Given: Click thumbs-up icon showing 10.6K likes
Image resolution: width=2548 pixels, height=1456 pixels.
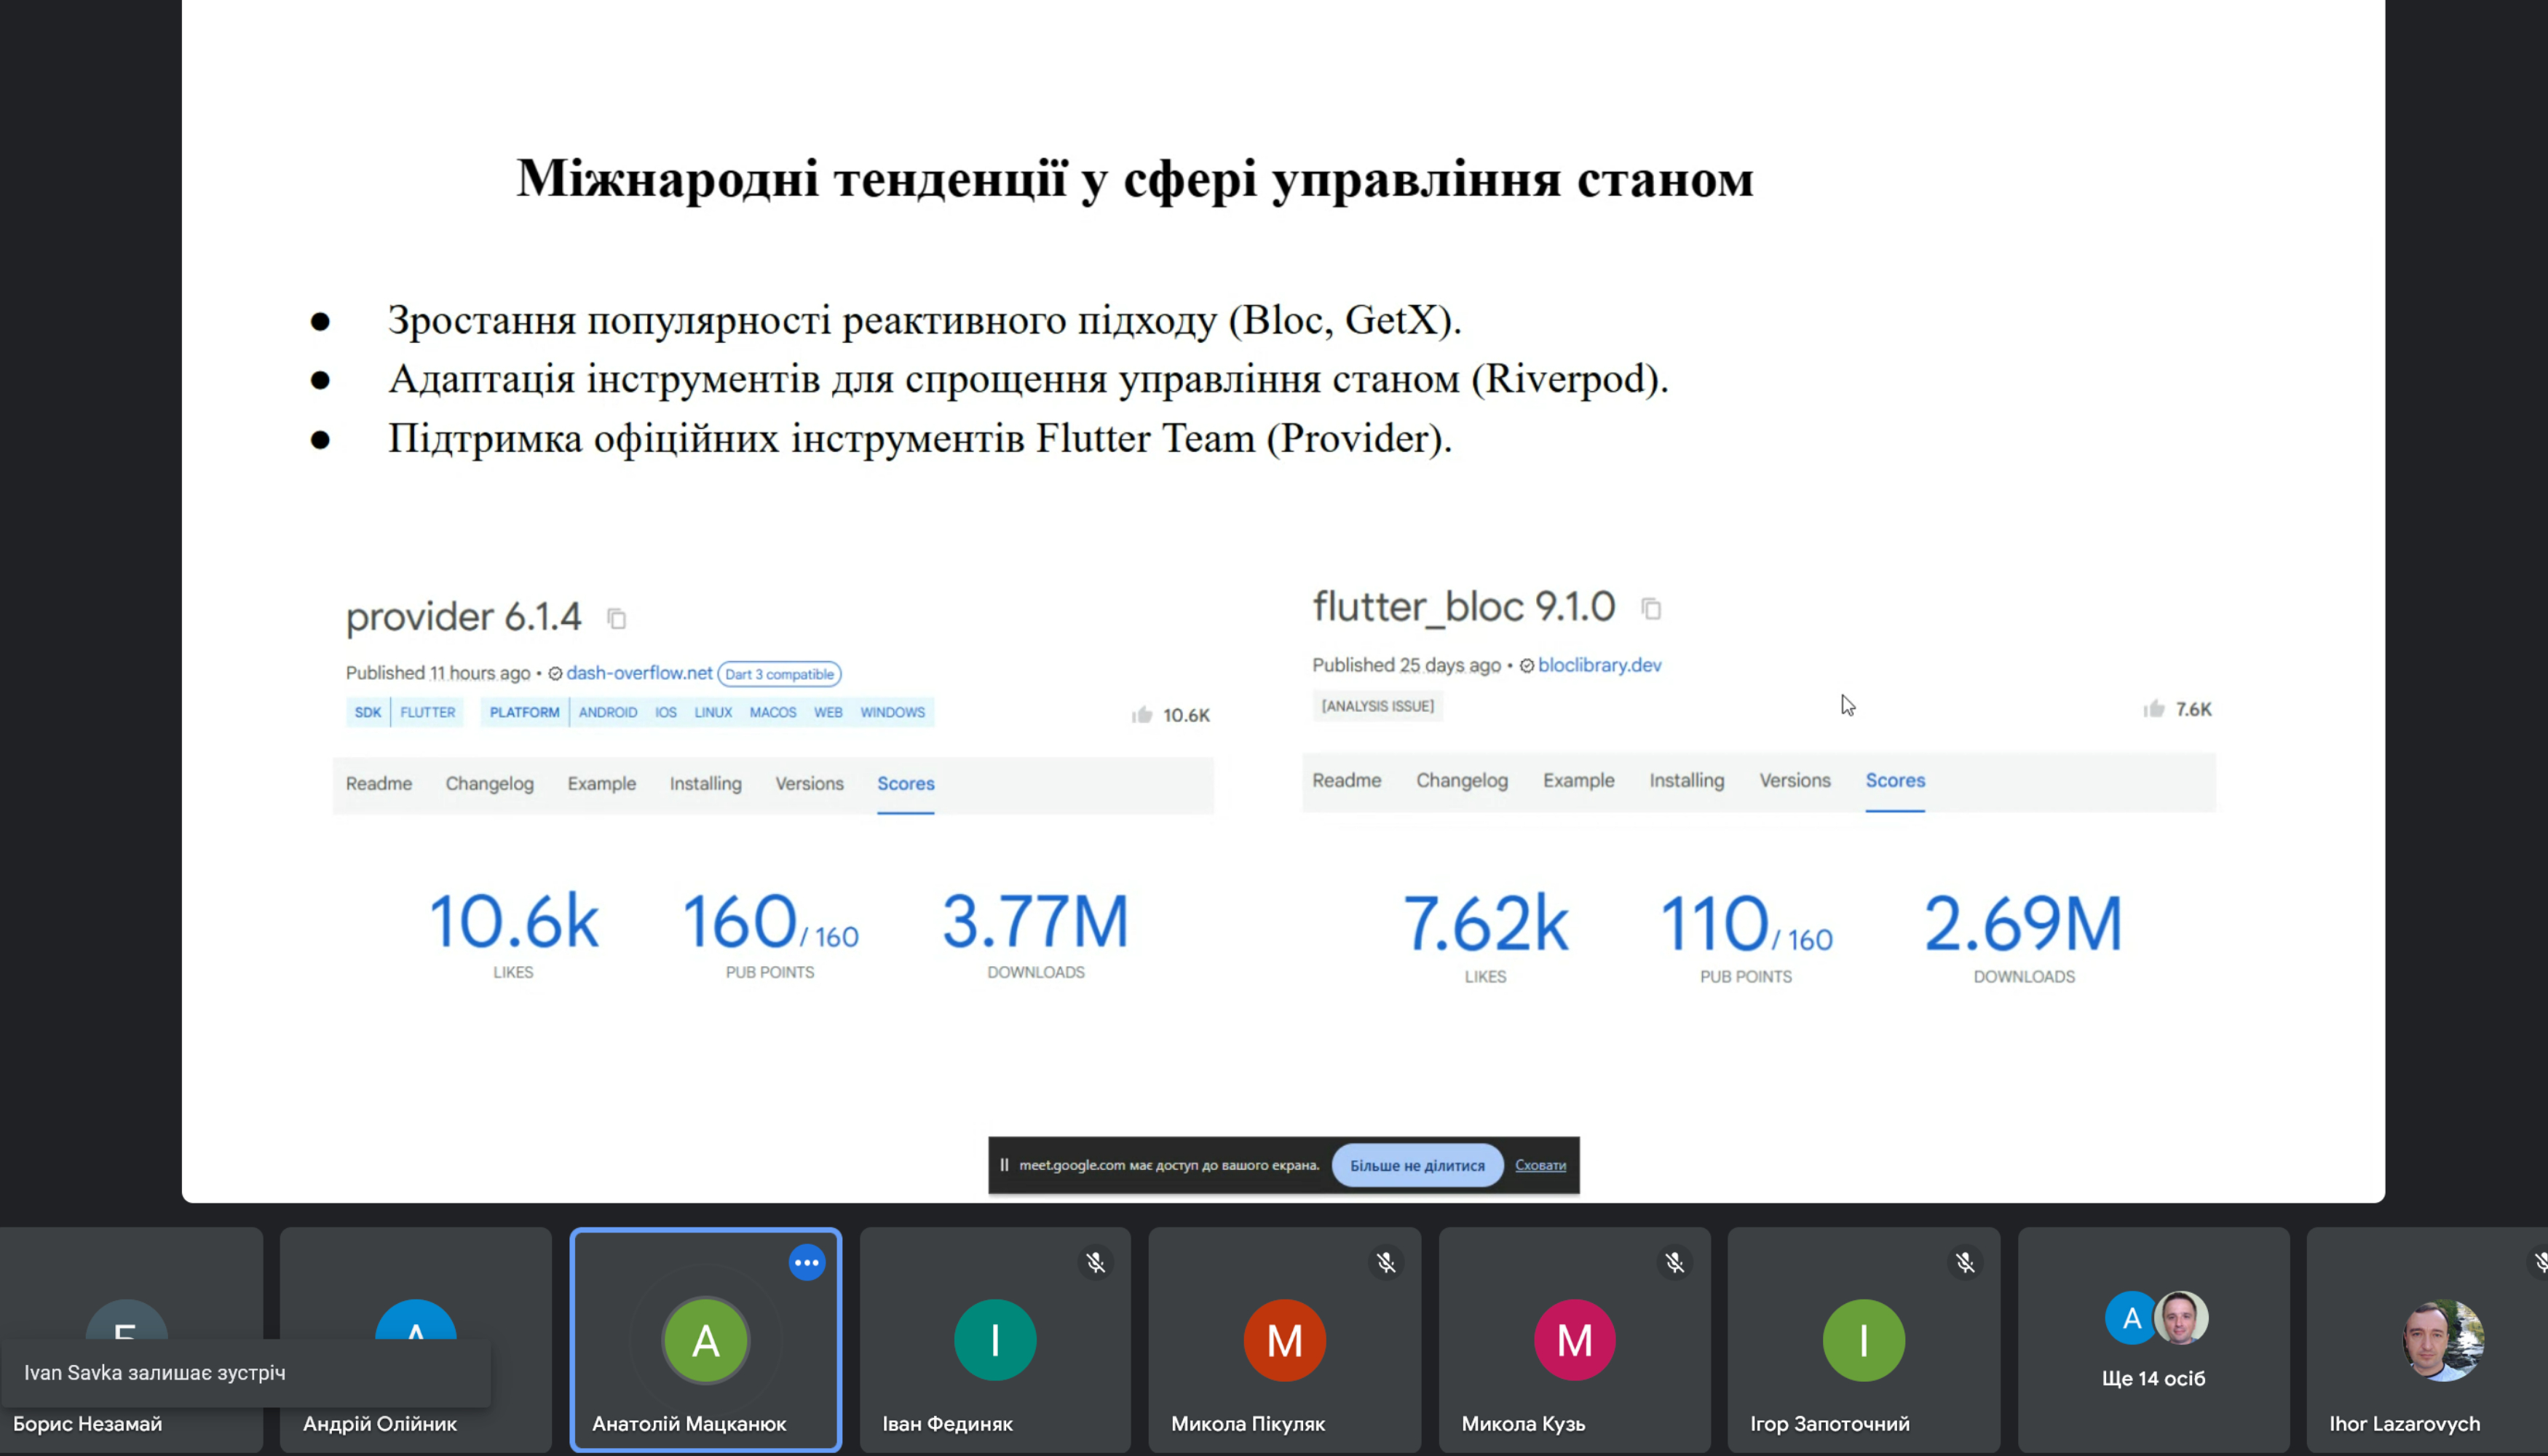Looking at the screenshot, I should (1142, 715).
